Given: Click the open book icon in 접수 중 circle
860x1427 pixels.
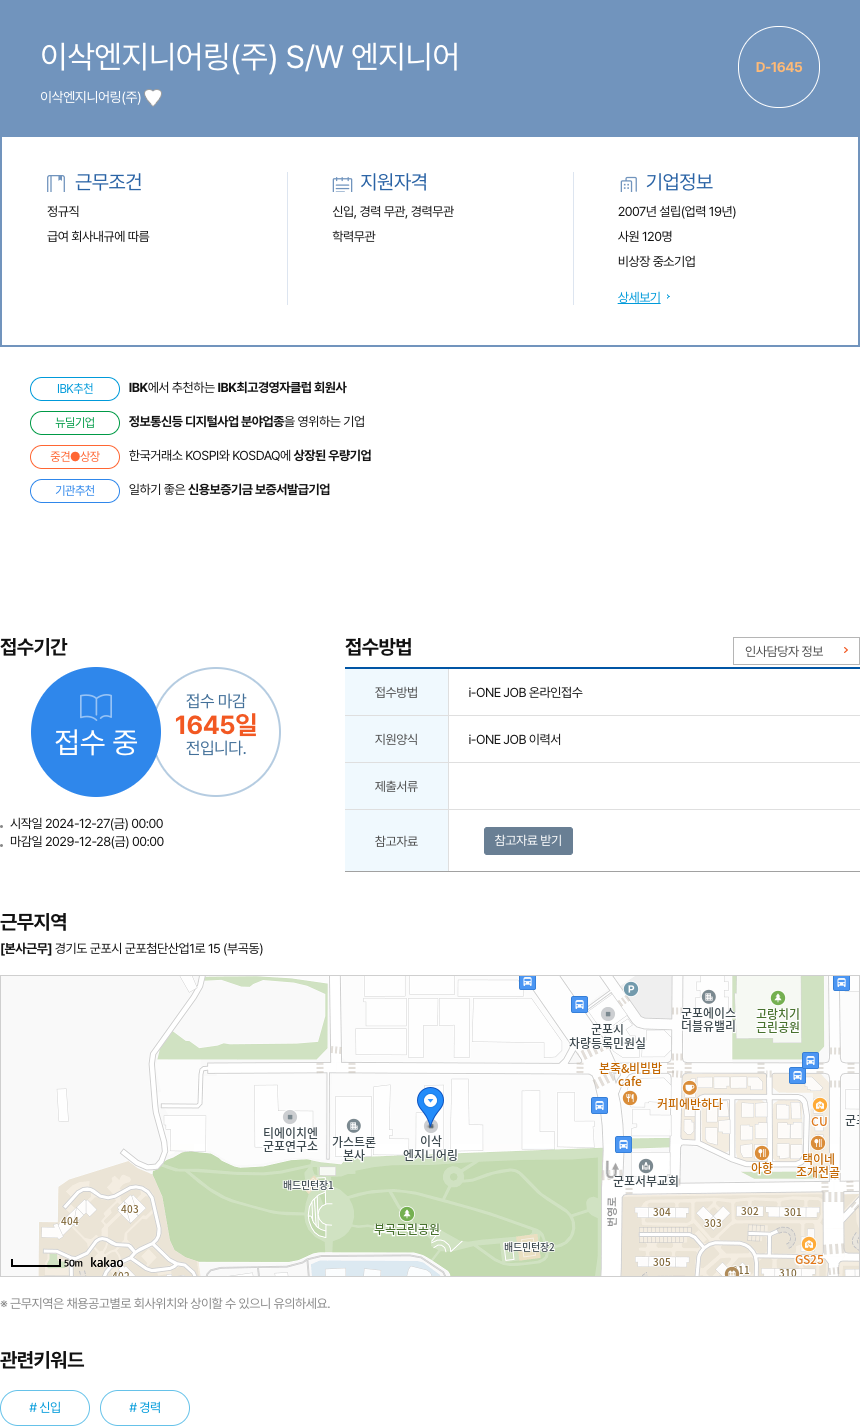Looking at the screenshot, I should coord(96,707).
